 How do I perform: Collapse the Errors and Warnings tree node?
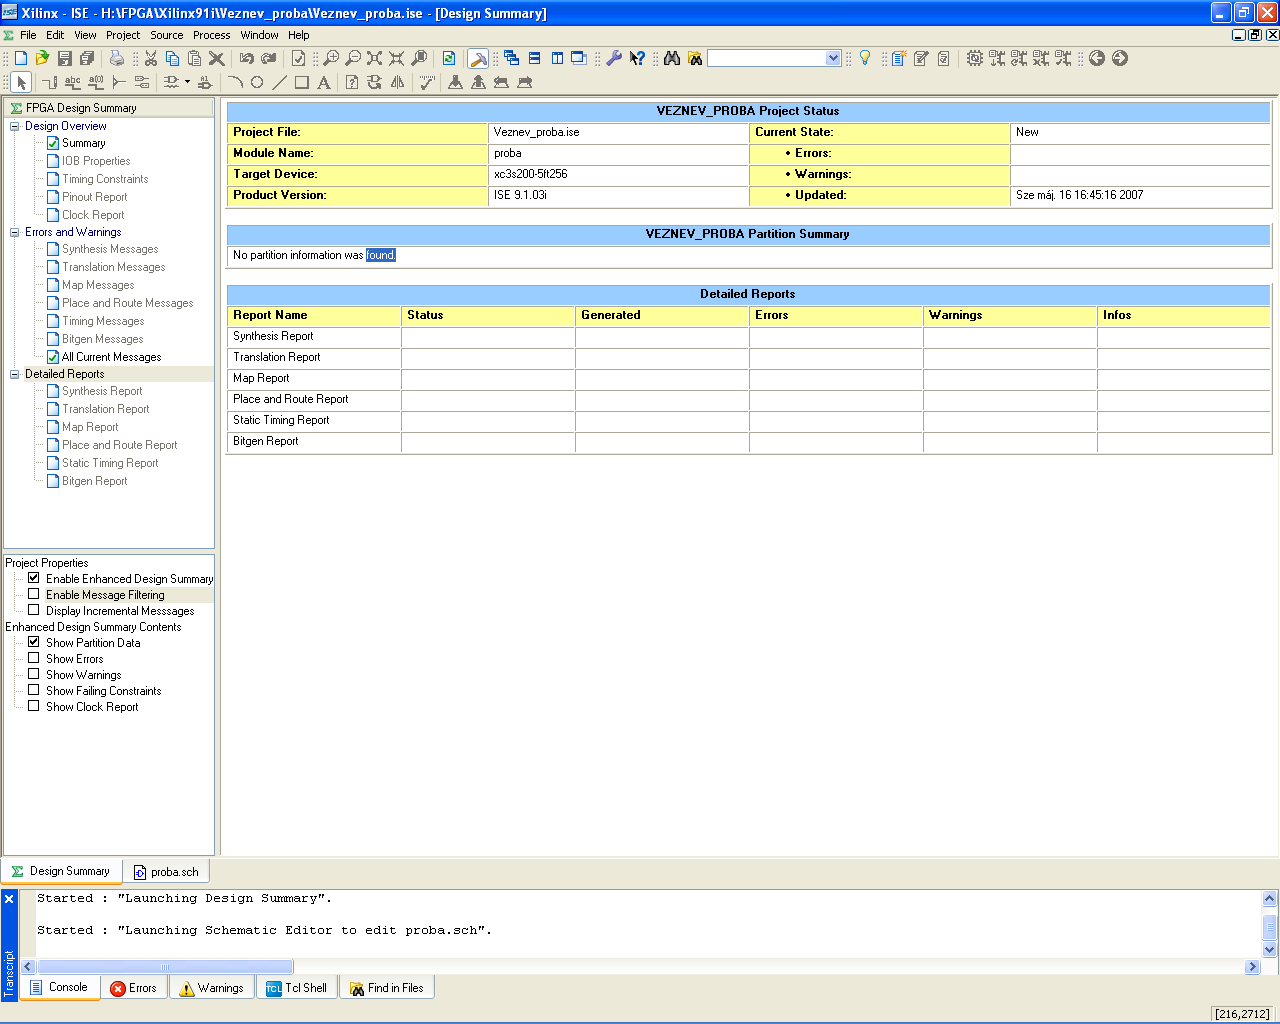pos(15,232)
